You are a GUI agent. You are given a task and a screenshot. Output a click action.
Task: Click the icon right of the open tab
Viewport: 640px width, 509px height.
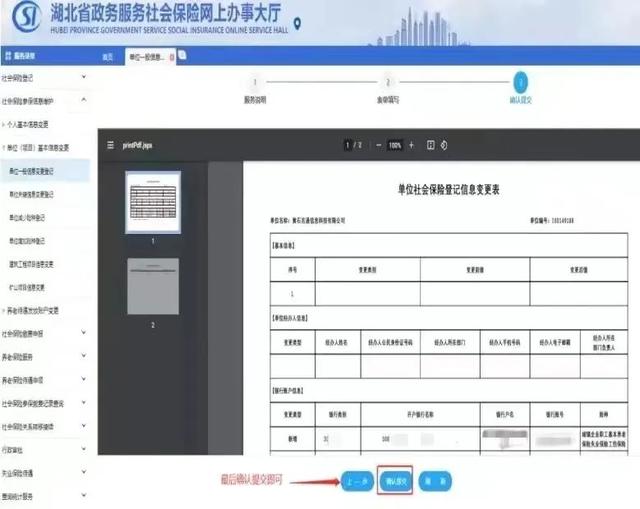click(183, 56)
